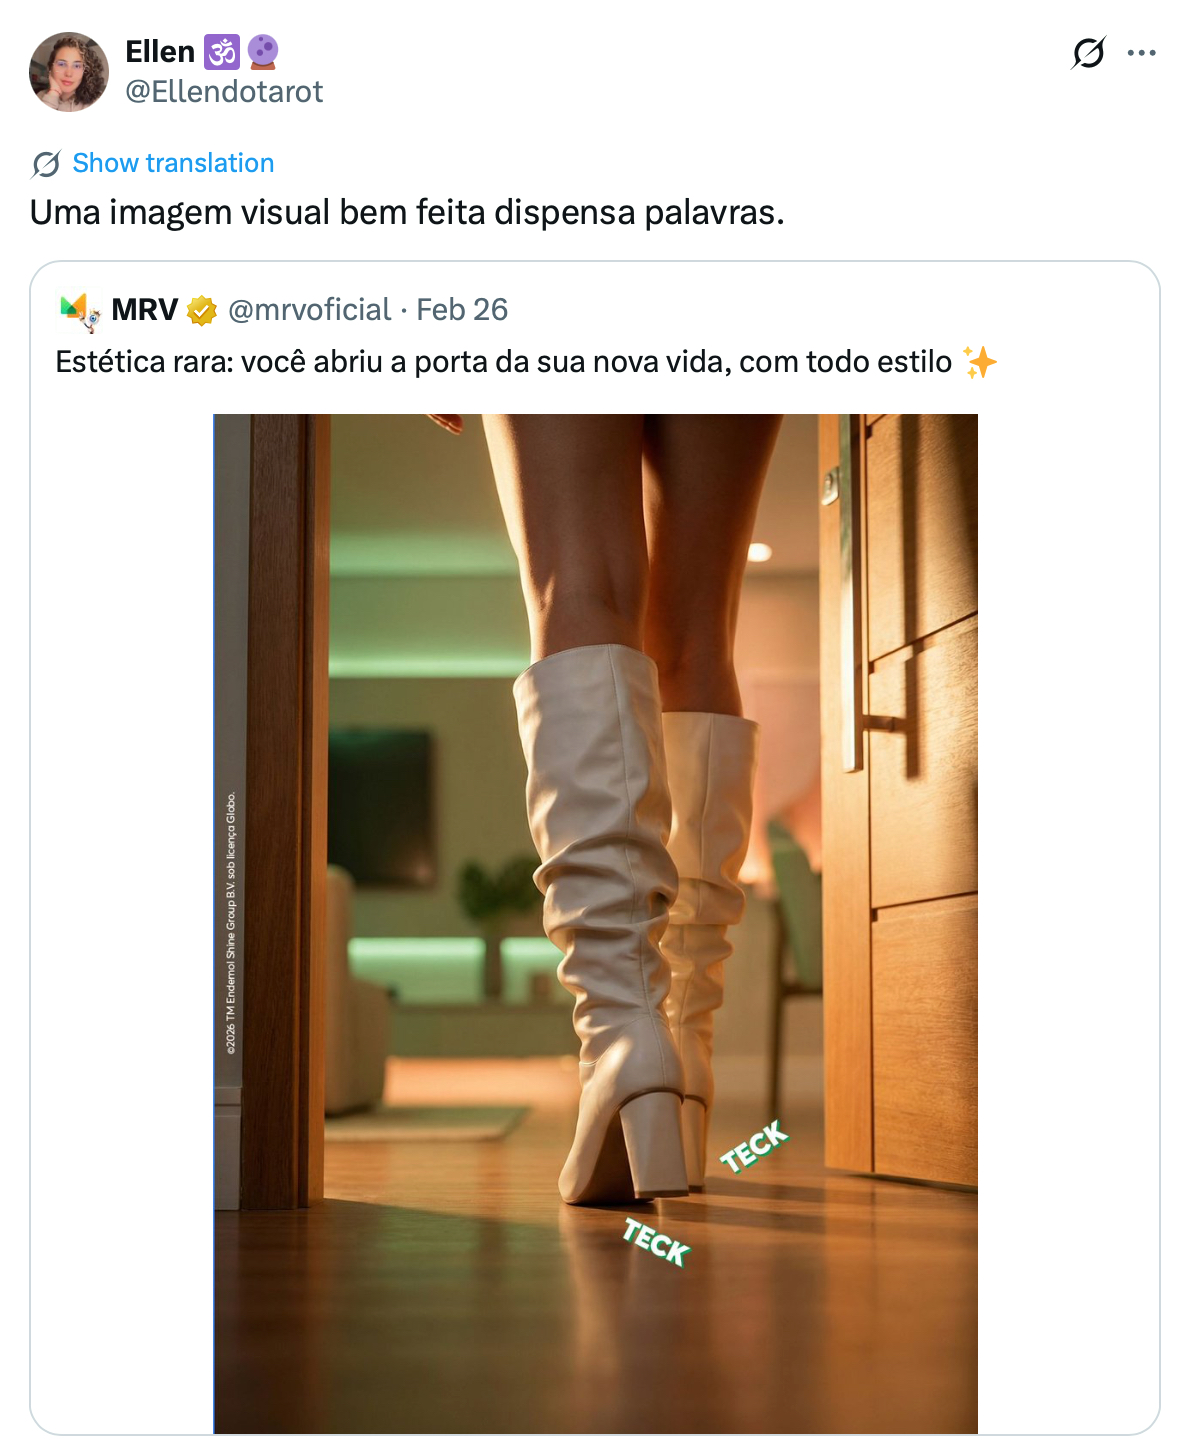Click the Grok icon beside Show translation

click(46, 163)
